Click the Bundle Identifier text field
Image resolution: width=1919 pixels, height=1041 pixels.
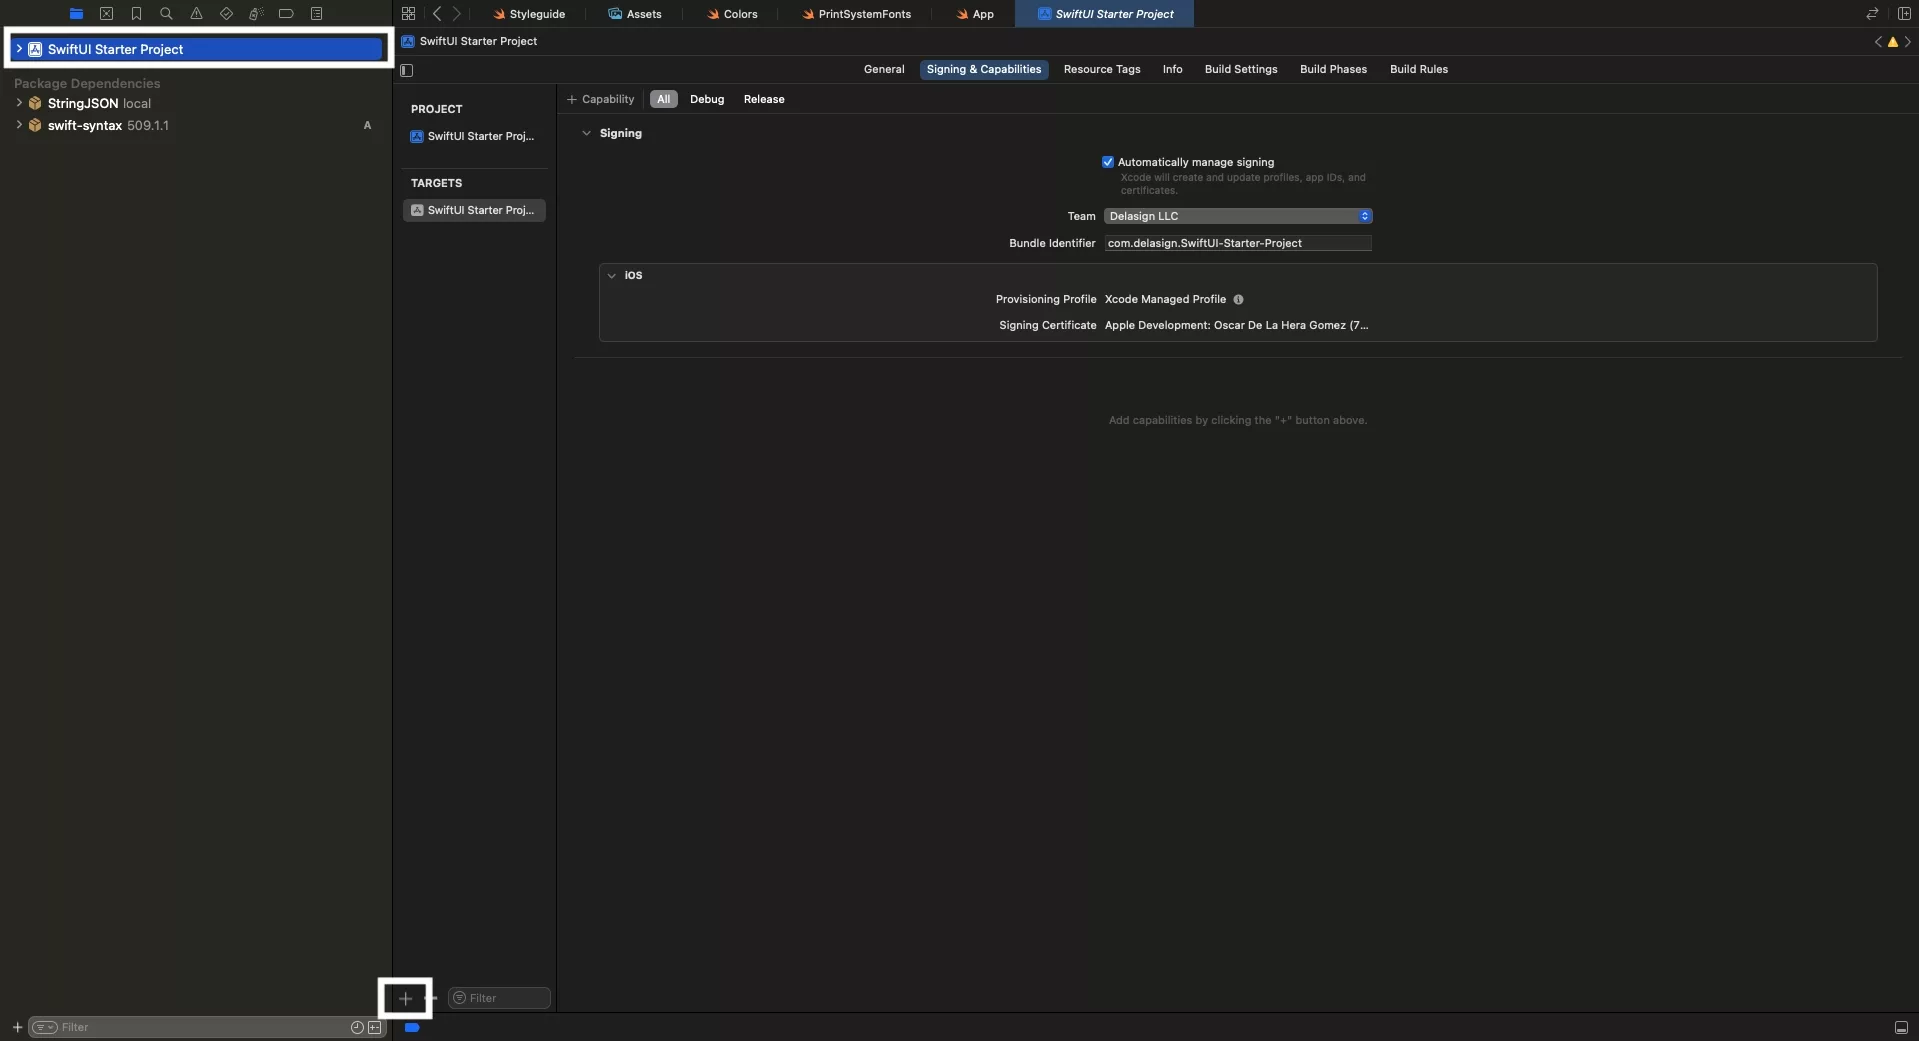[x=1238, y=243]
